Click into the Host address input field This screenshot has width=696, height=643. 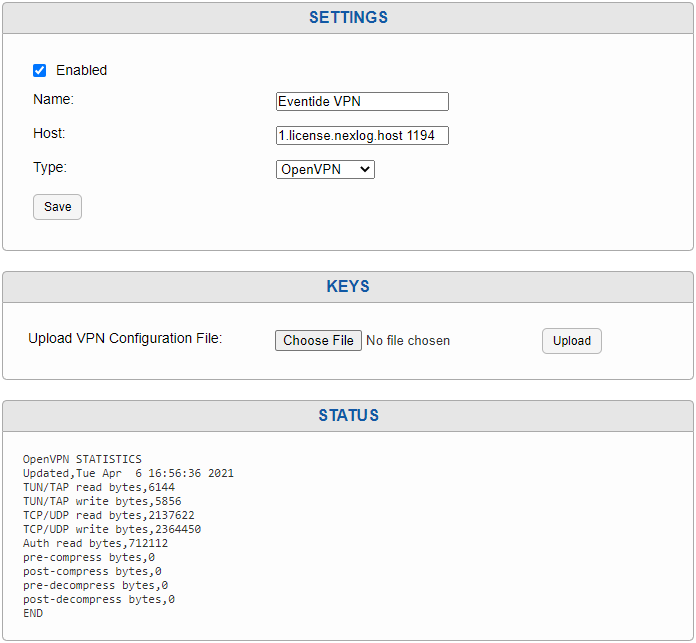(362, 135)
